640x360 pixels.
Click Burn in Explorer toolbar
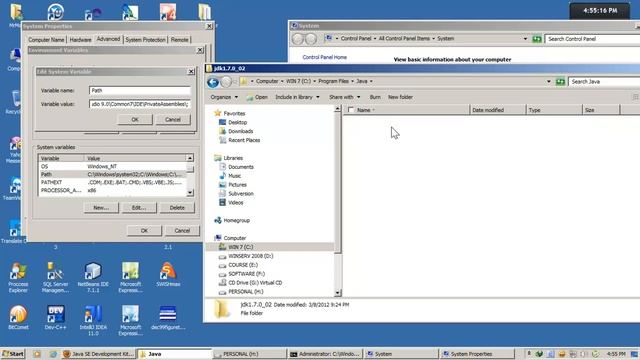pos(375,97)
